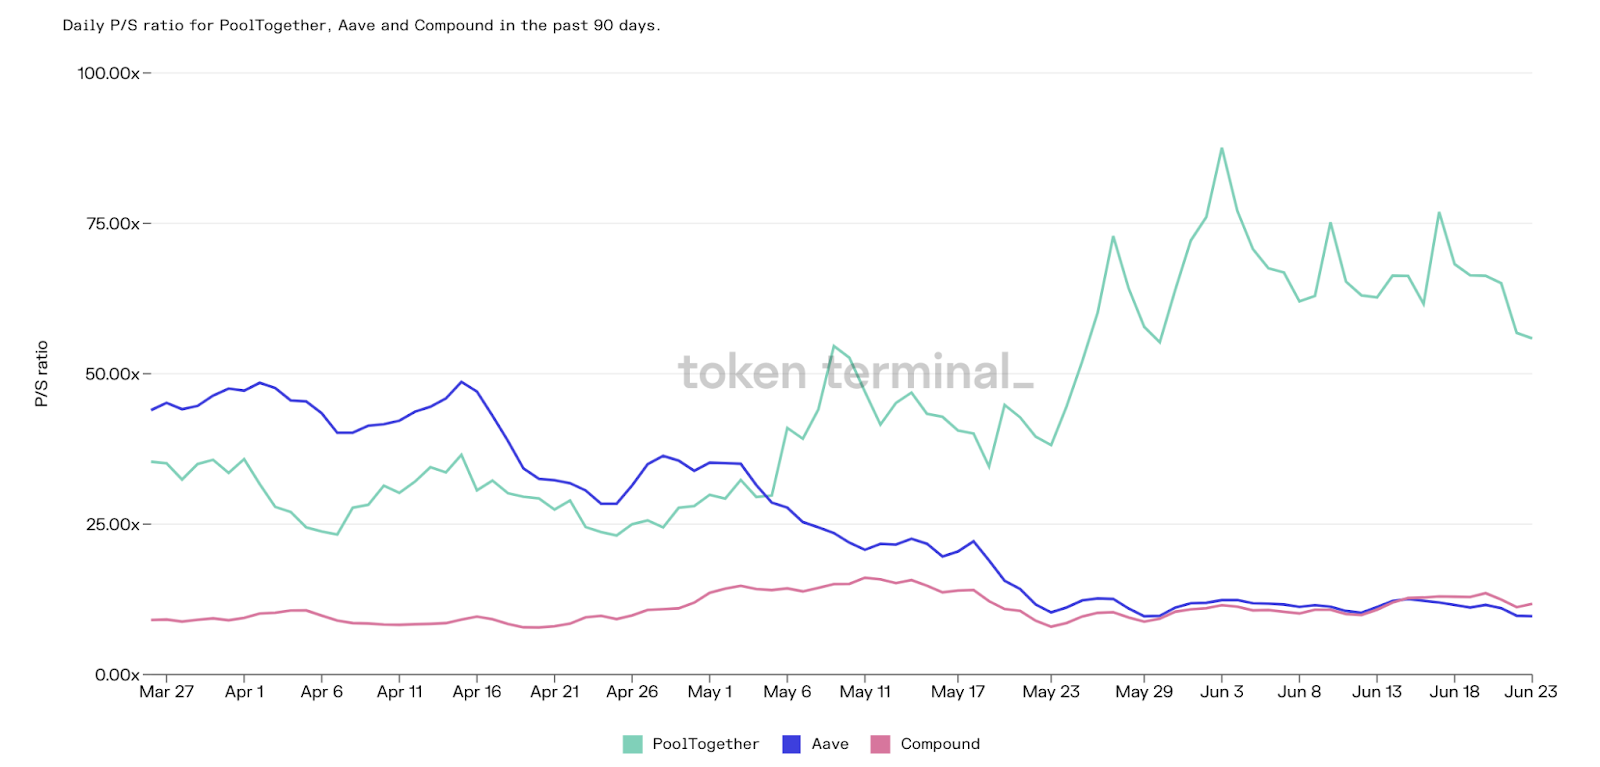Click the pink Compound legend swatch
The width and height of the screenshot is (1600, 767).
click(x=880, y=744)
